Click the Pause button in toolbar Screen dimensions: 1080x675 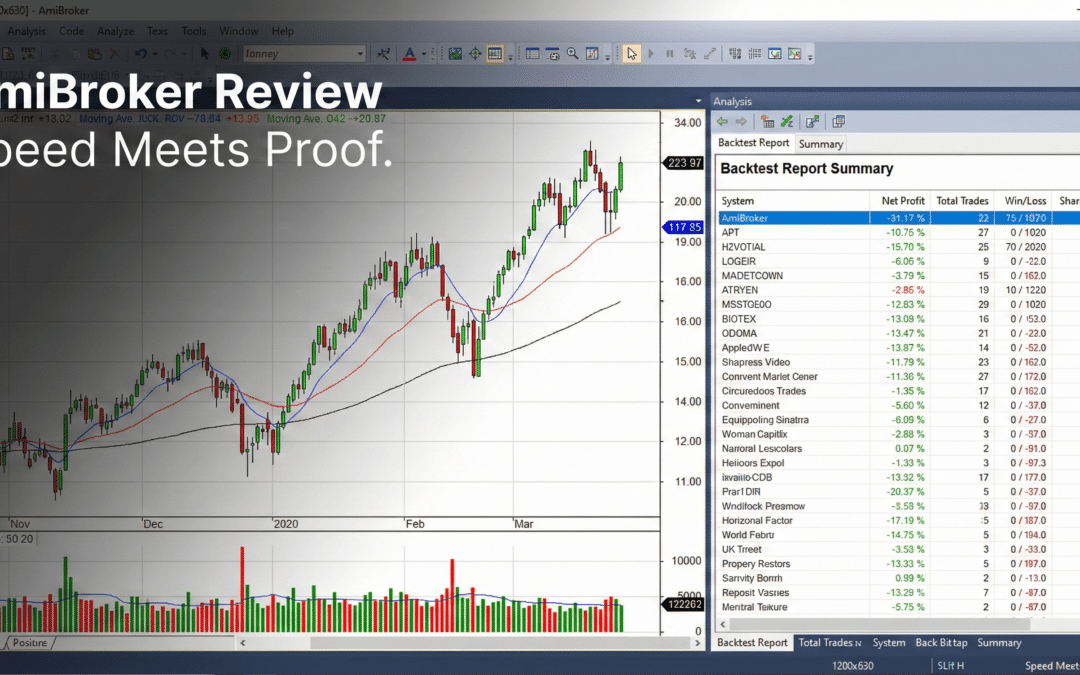coord(669,54)
